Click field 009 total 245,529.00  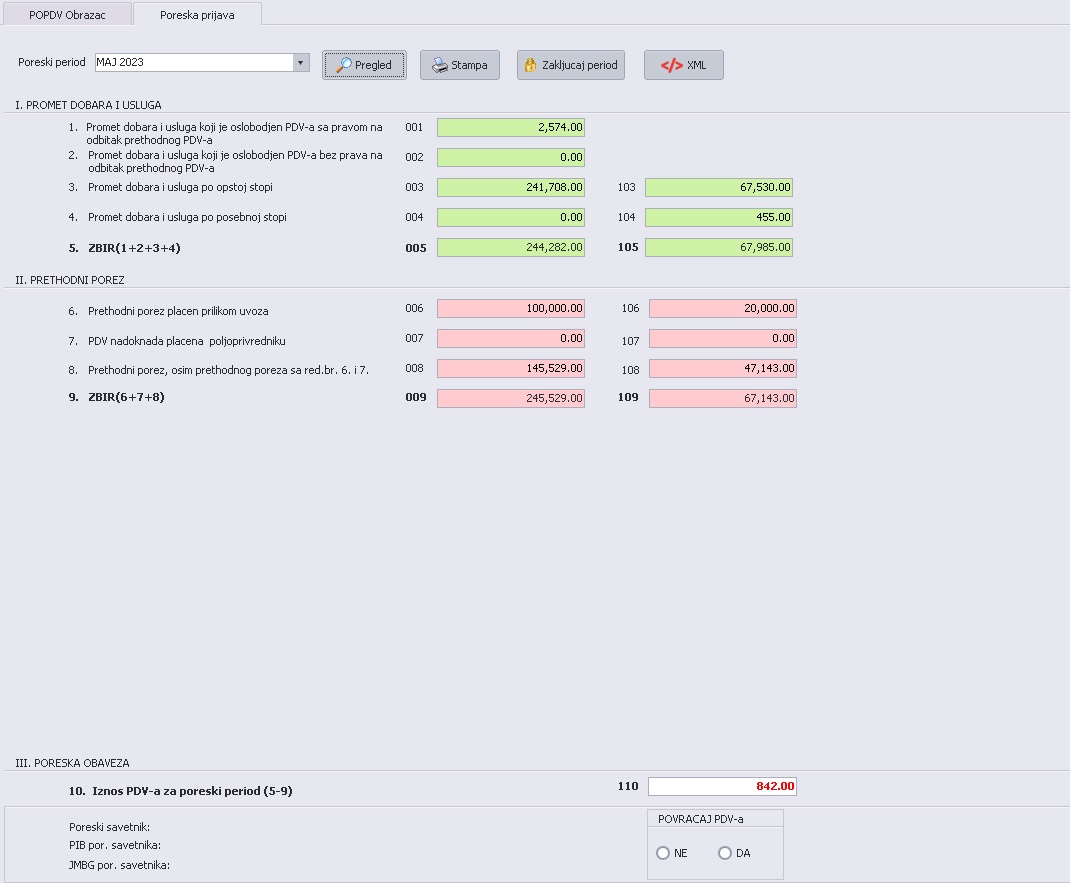point(511,398)
